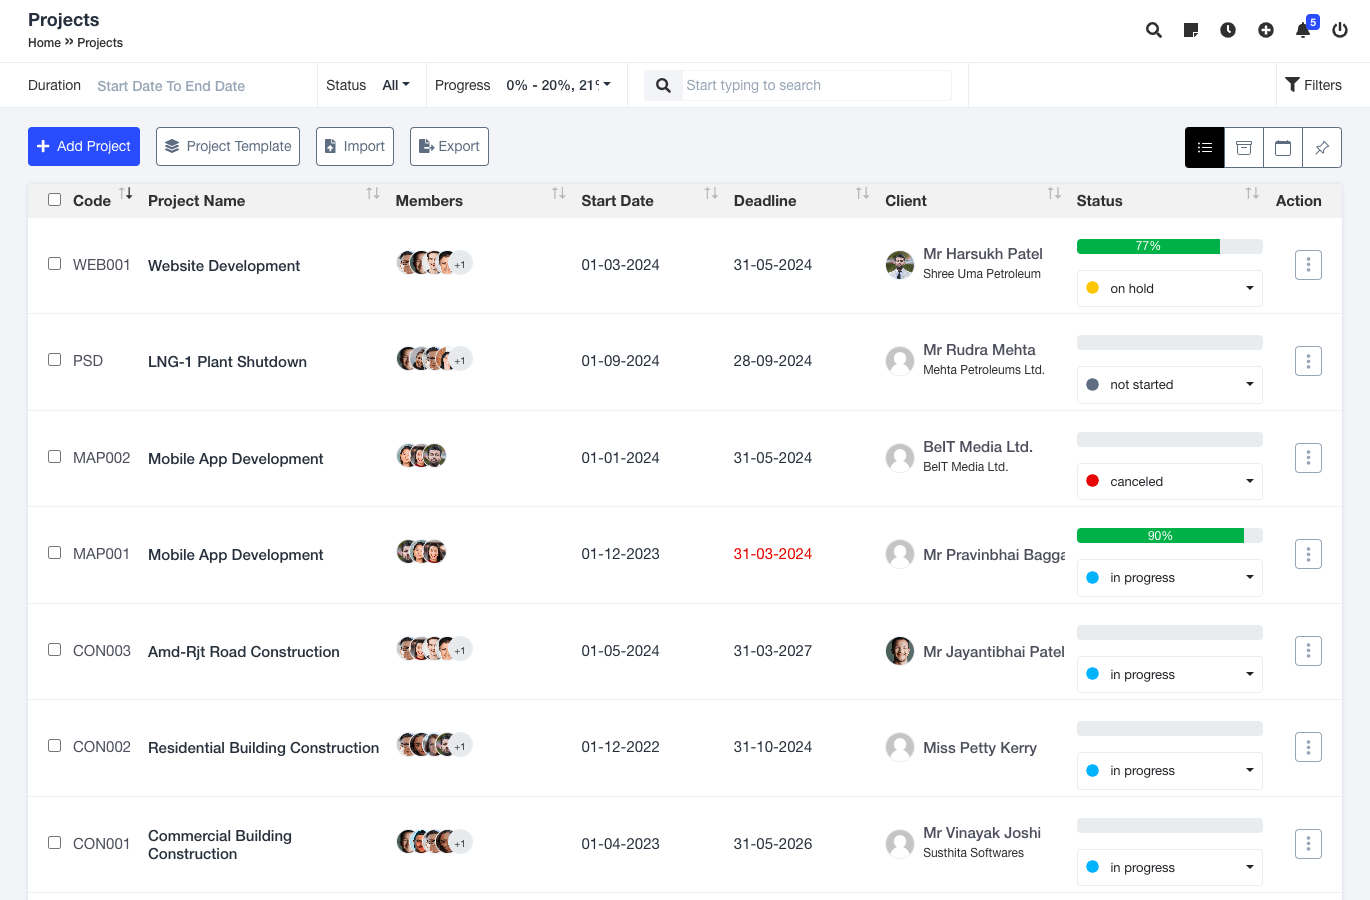This screenshot has width=1370, height=900.
Task: Tick the checkbox for MAP002 row
Action: click(x=55, y=457)
